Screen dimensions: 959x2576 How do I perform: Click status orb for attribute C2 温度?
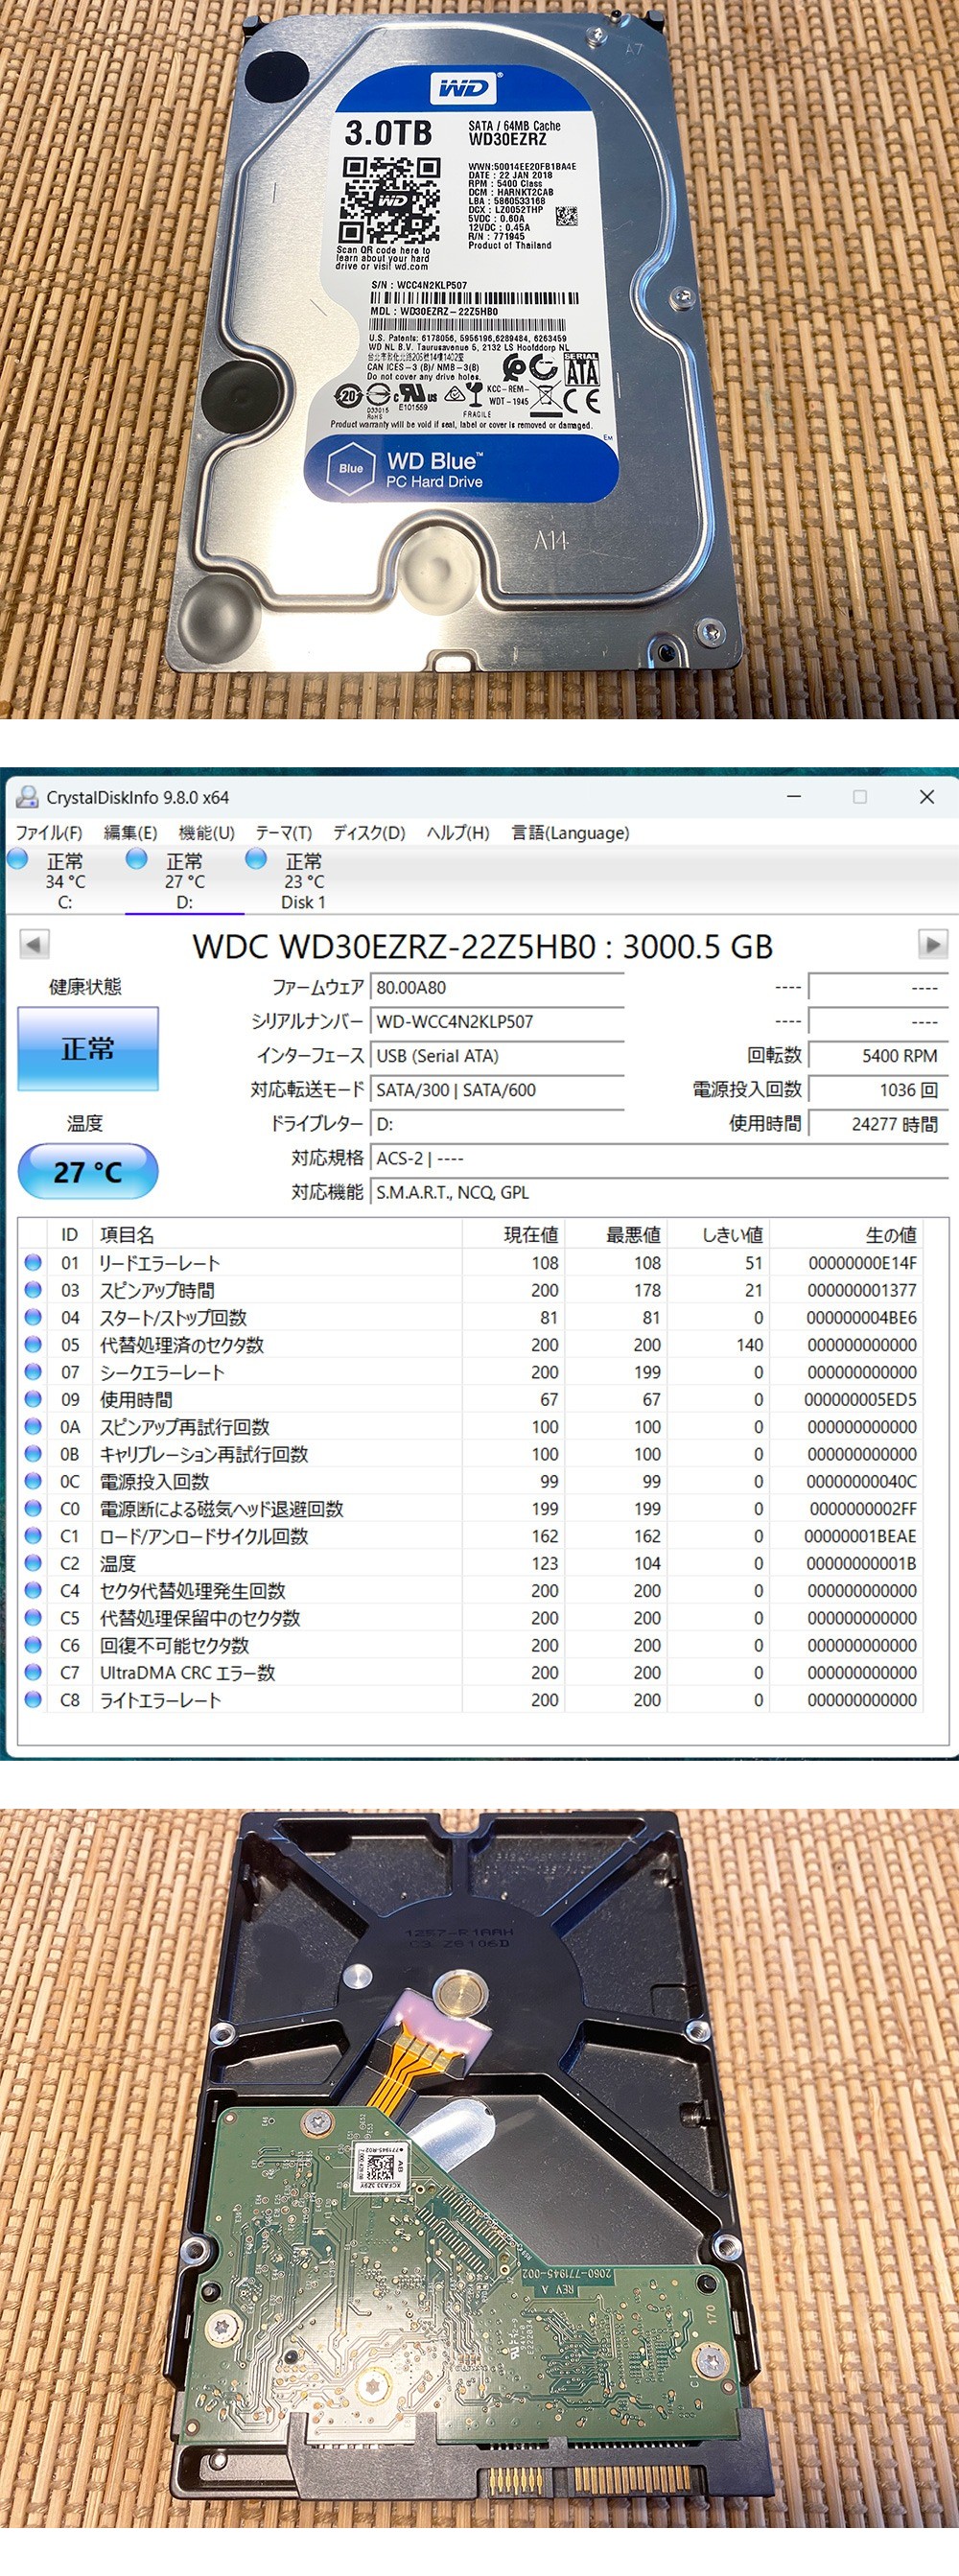[x=33, y=1563]
